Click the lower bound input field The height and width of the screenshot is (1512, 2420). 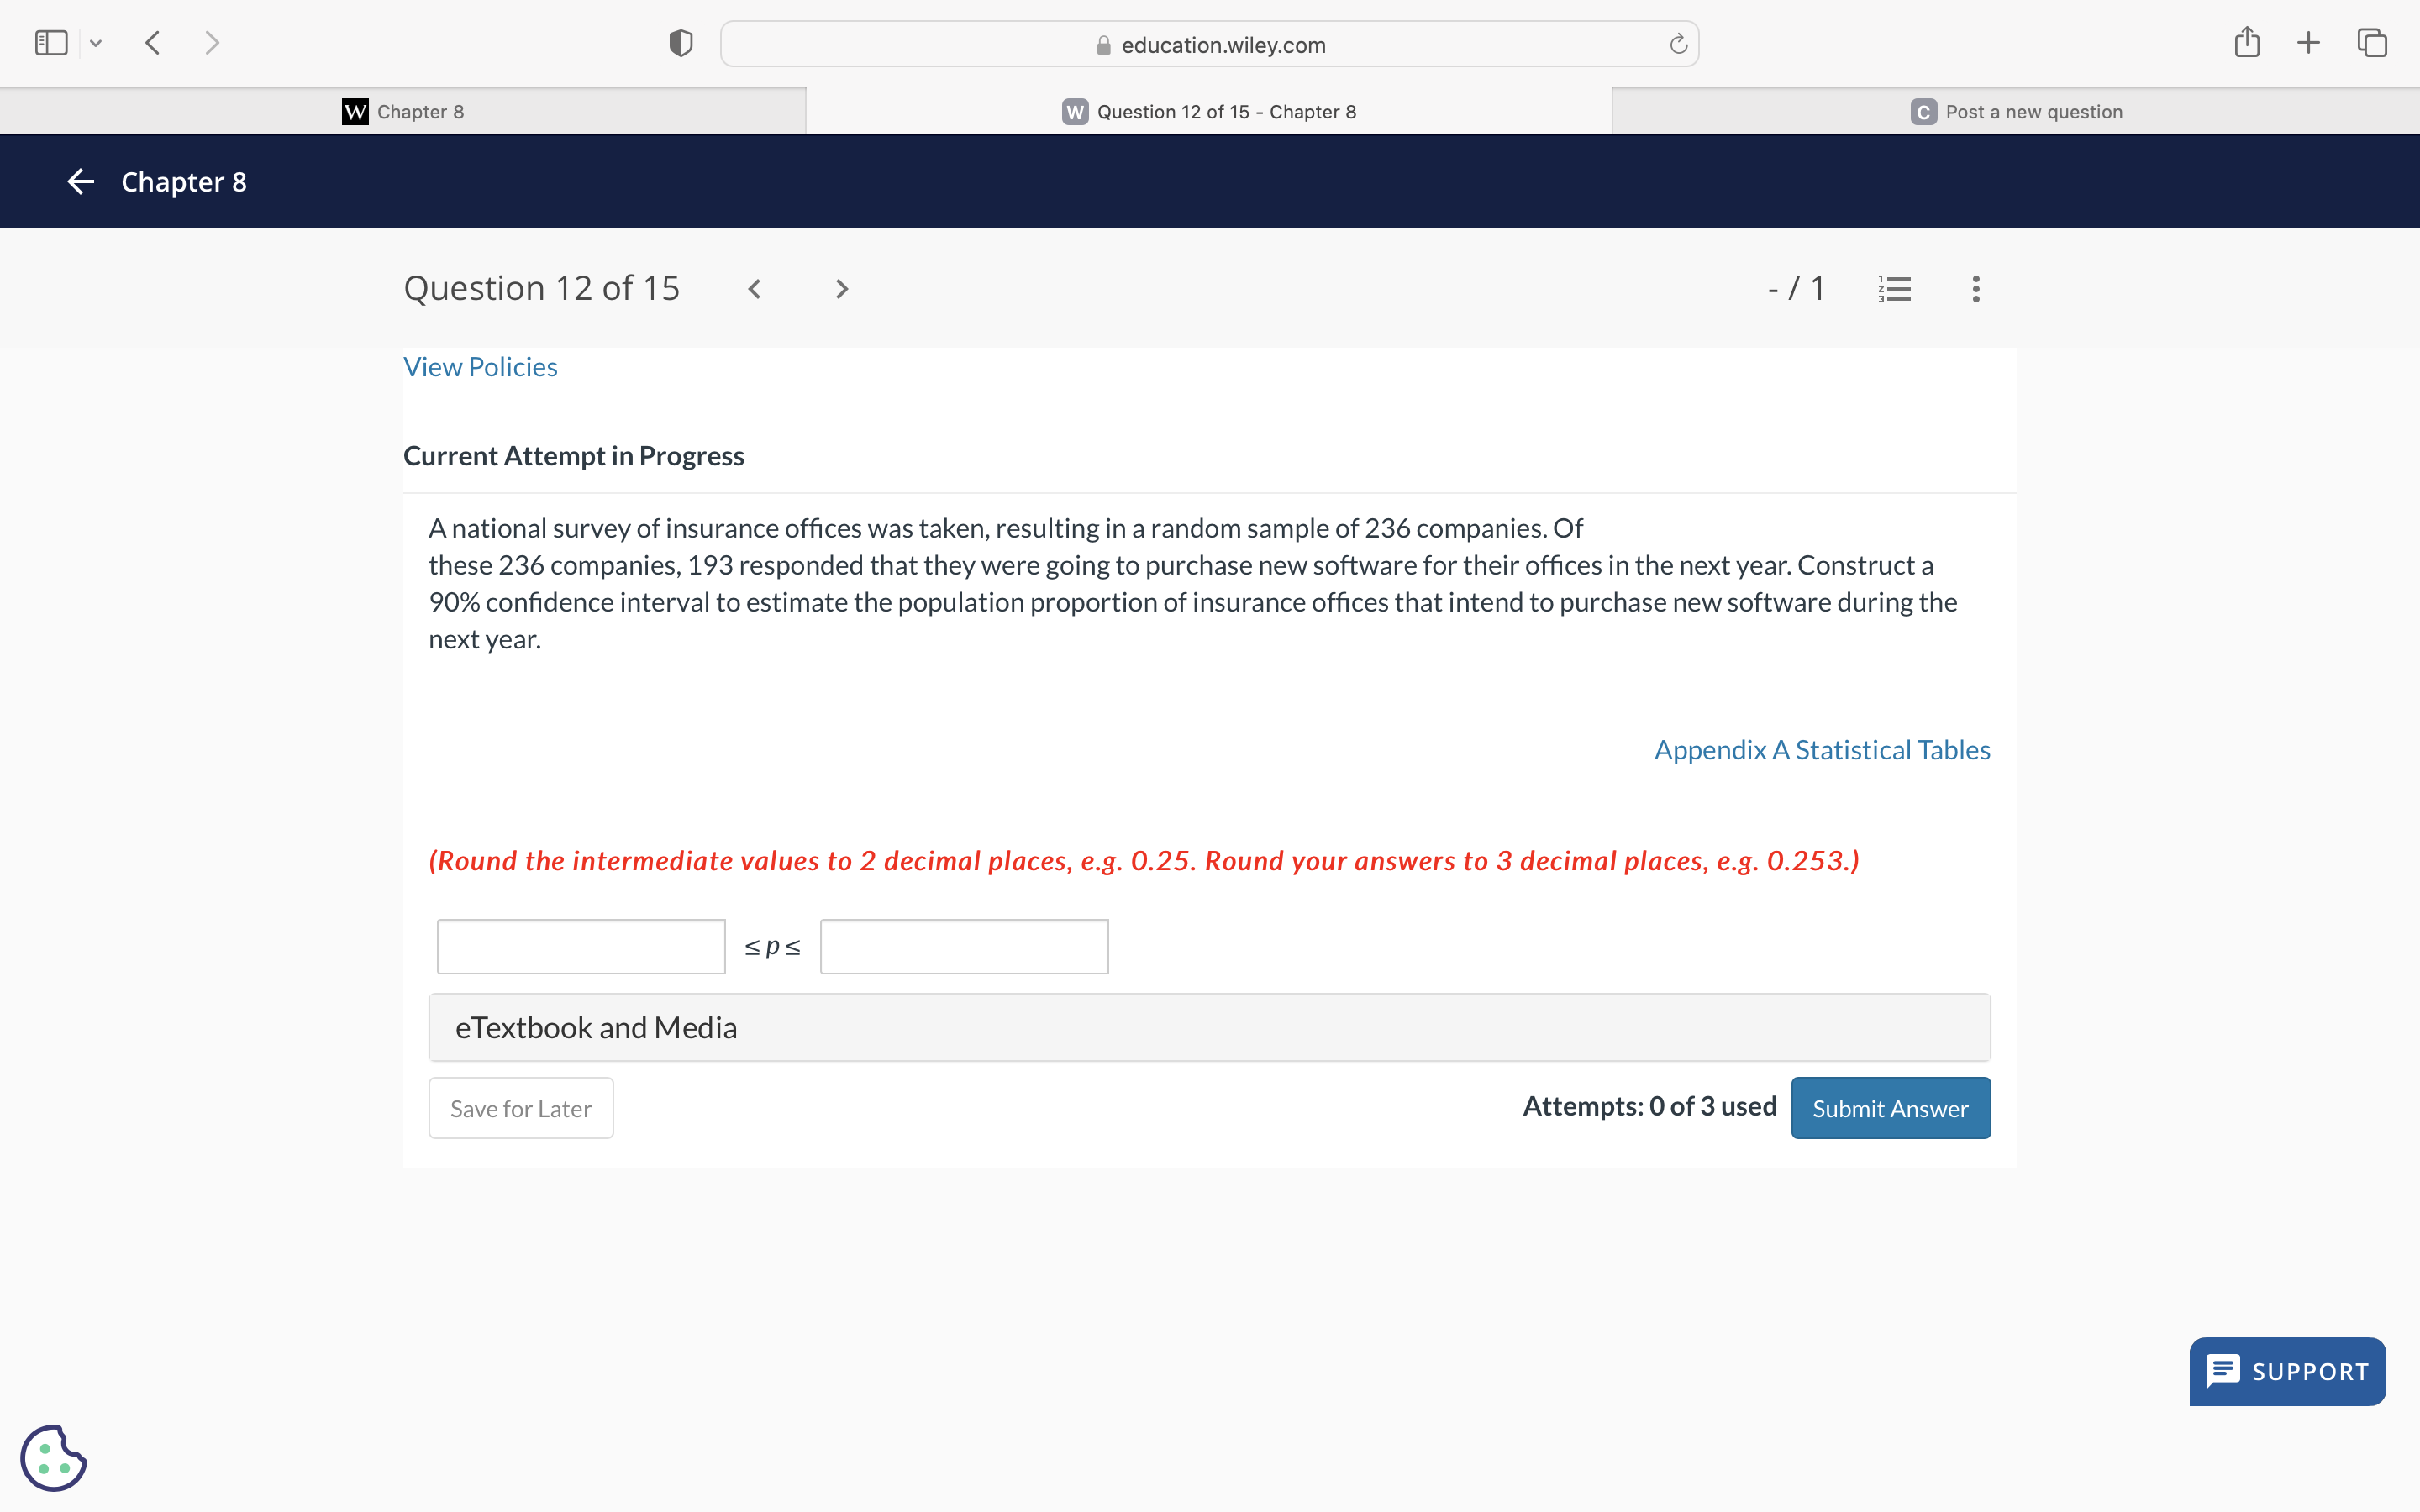pos(581,946)
